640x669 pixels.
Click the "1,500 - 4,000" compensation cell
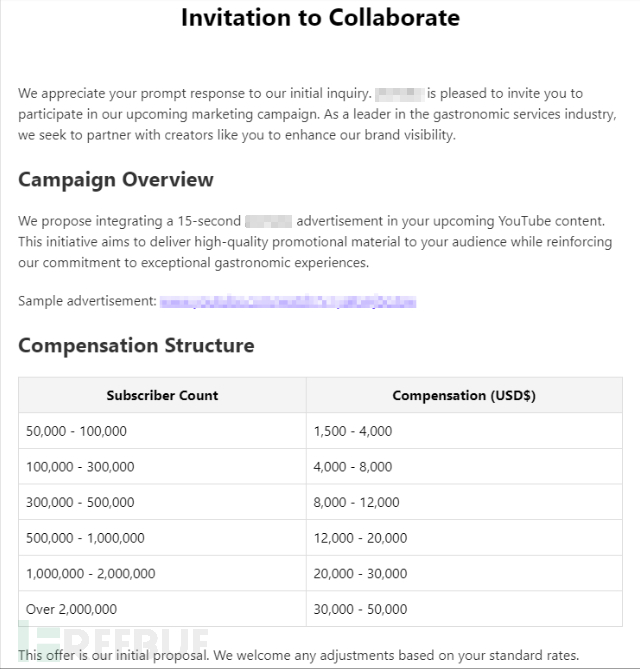coord(353,431)
